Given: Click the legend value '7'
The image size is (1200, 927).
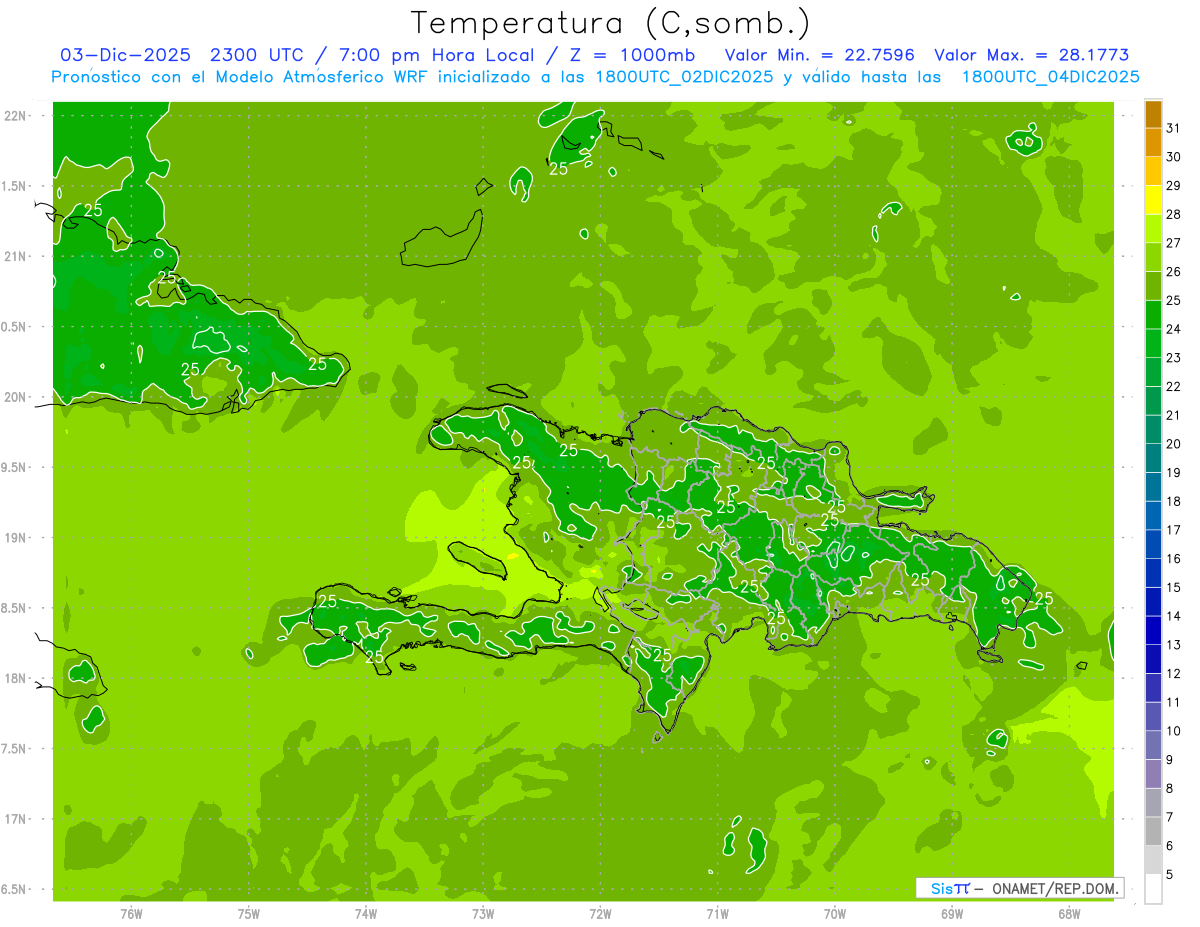Looking at the screenshot, I should pos(1170,818).
